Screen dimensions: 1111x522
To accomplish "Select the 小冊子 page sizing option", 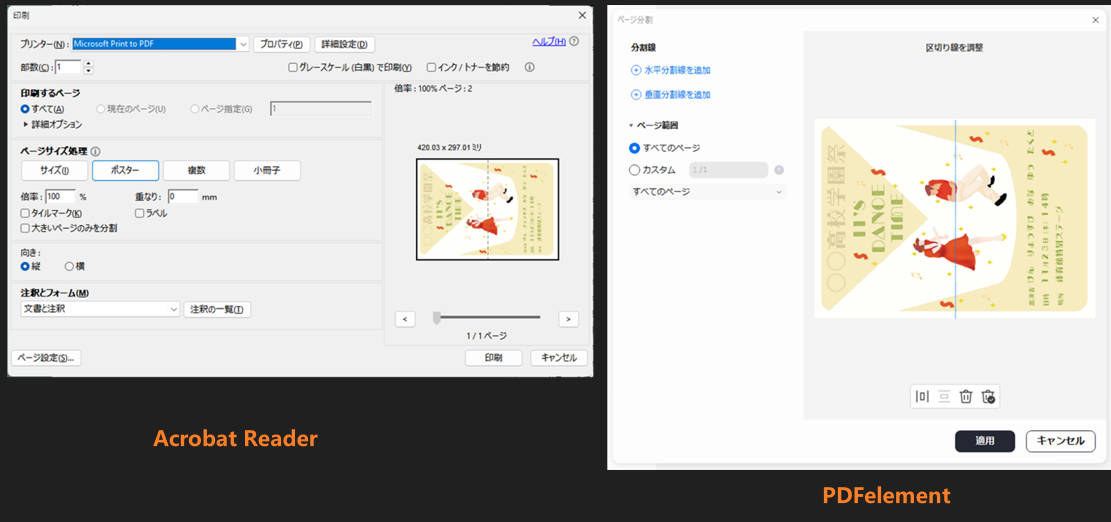I will point(267,171).
